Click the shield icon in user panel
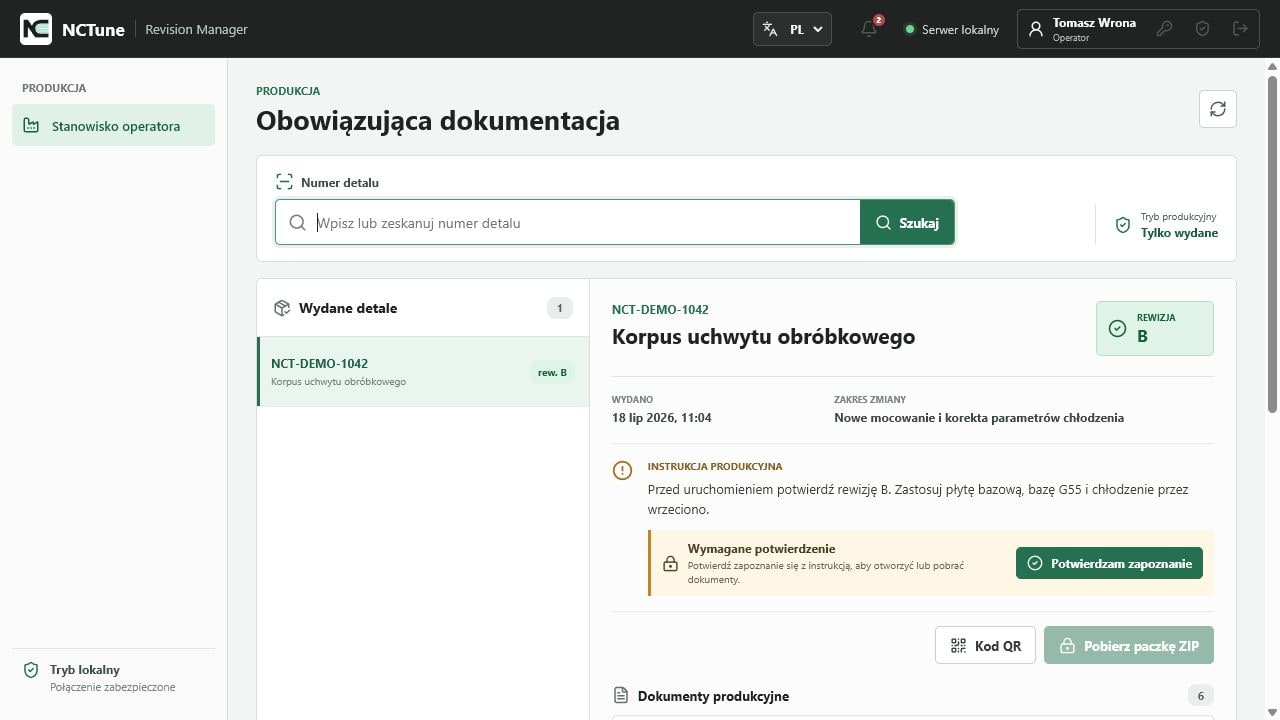The image size is (1280, 720). click(x=1202, y=29)
